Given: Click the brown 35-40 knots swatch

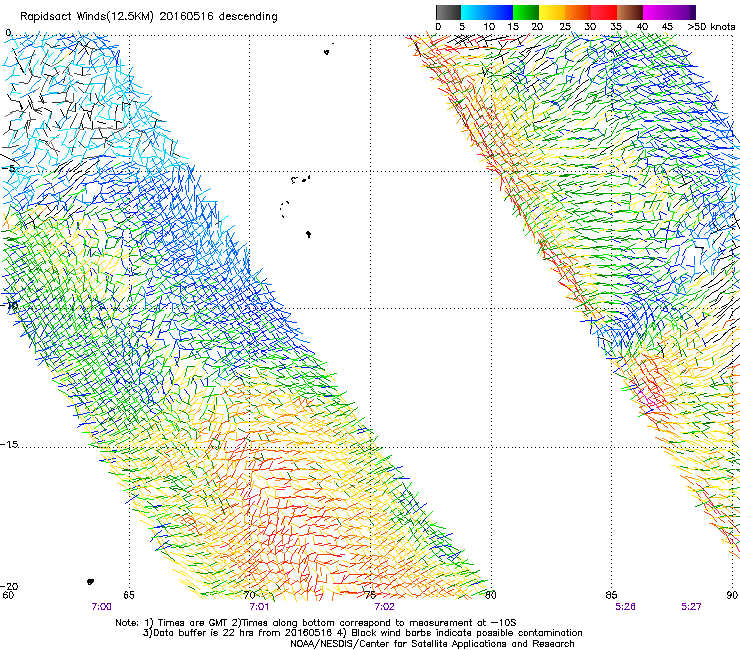Looking at the screenshot, I should pyautogui.click(x=630, y=12).
